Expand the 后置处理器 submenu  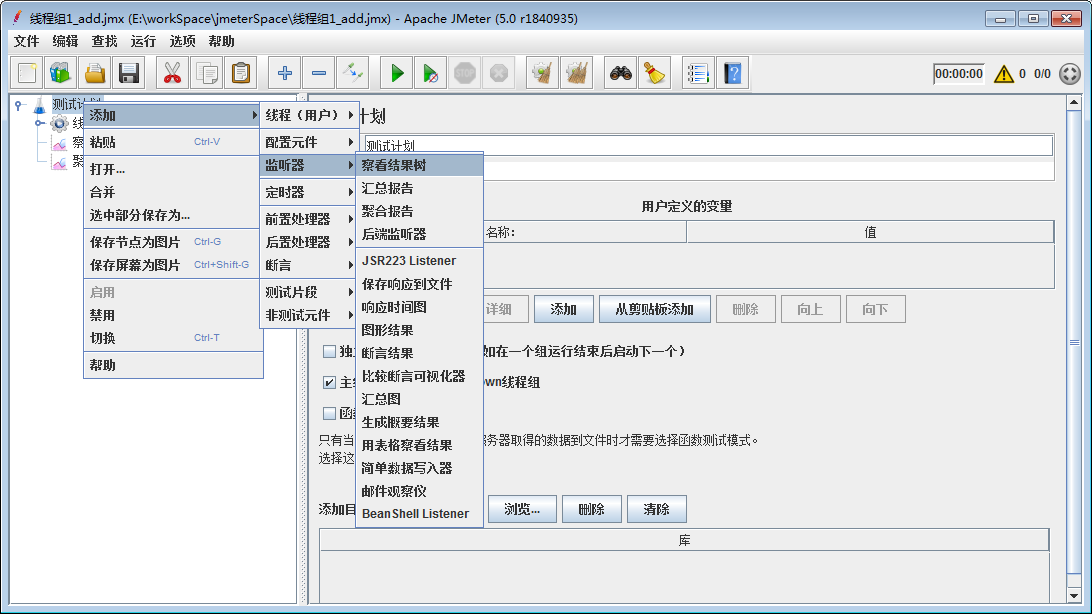point(309,242)
